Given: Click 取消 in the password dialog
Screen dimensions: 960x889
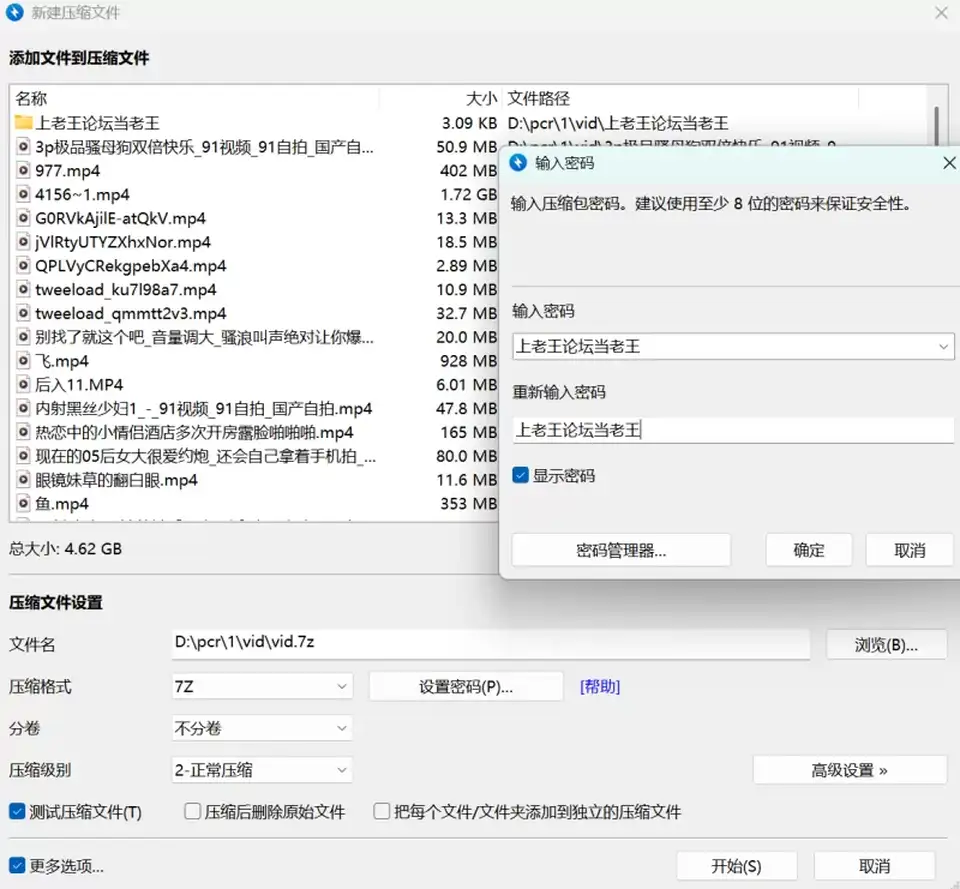Looking at the screenshot, I should coord(910,550).
